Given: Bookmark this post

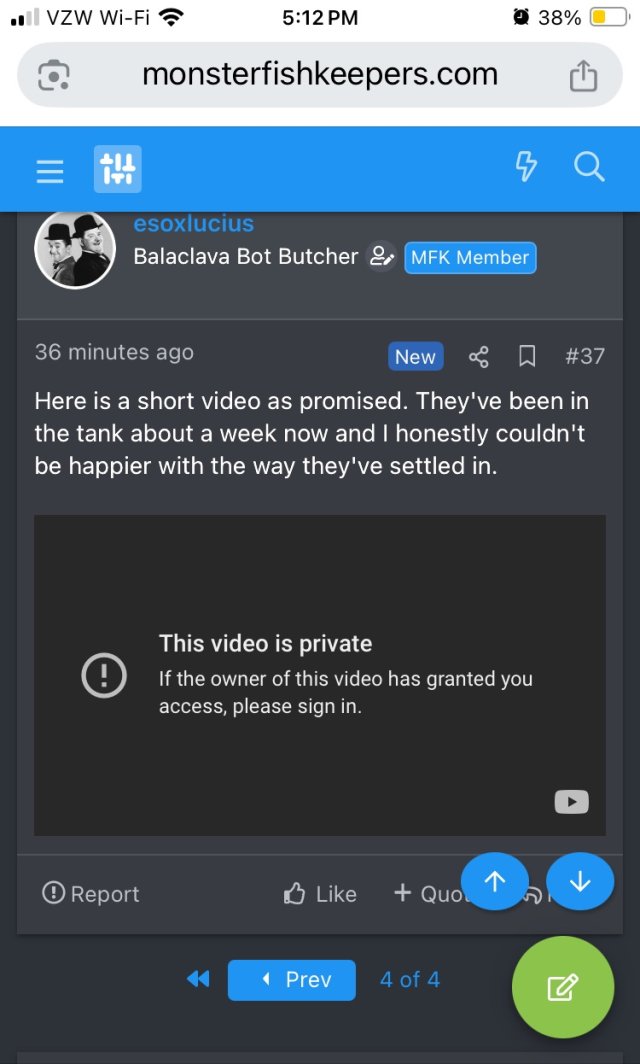Looking at the screenshot, I should coord(527,356).
